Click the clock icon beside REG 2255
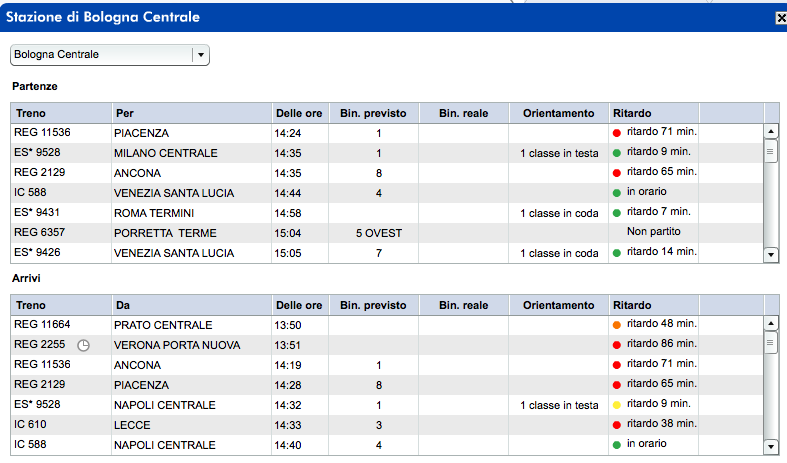This screenshot has width=787, height=463. 84,345
